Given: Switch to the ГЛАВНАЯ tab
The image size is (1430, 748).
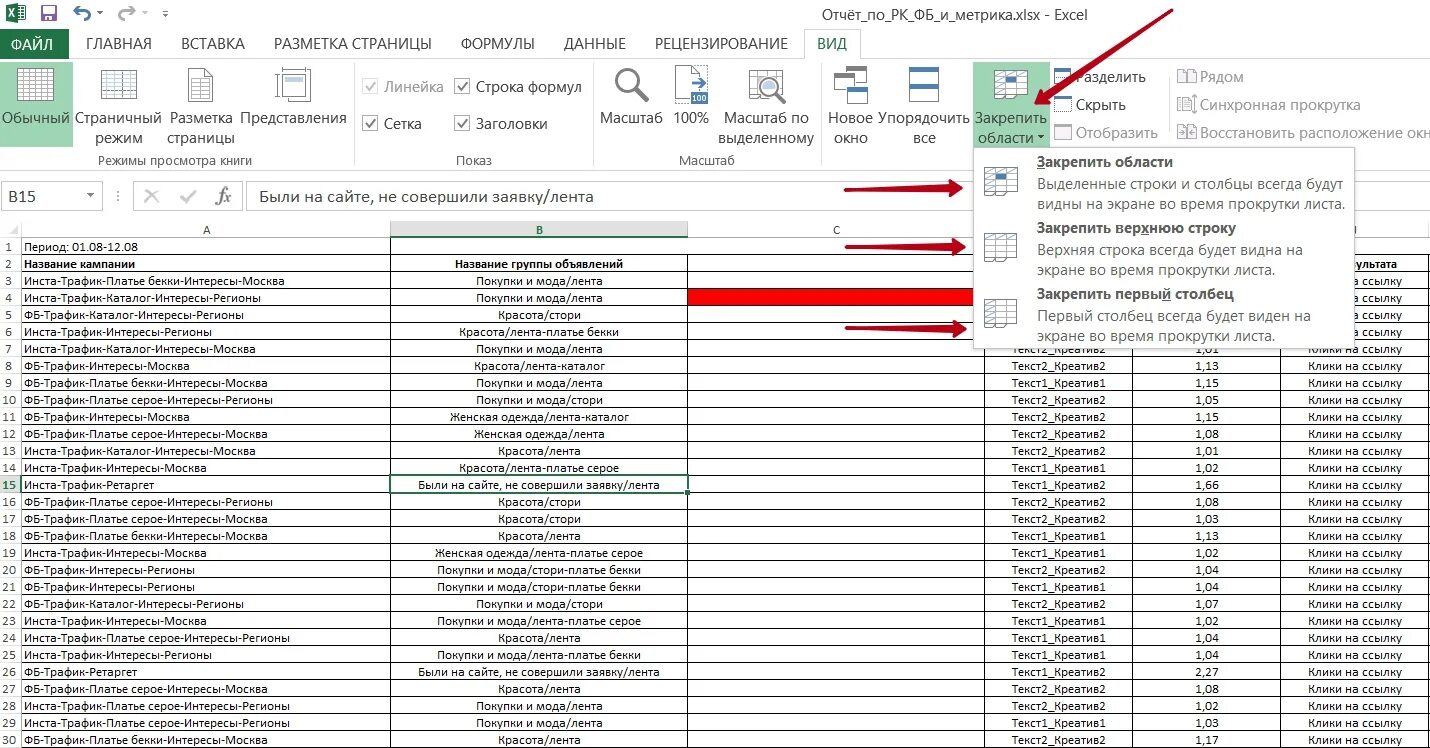Looking at the screenshot, I should (118, 44).
